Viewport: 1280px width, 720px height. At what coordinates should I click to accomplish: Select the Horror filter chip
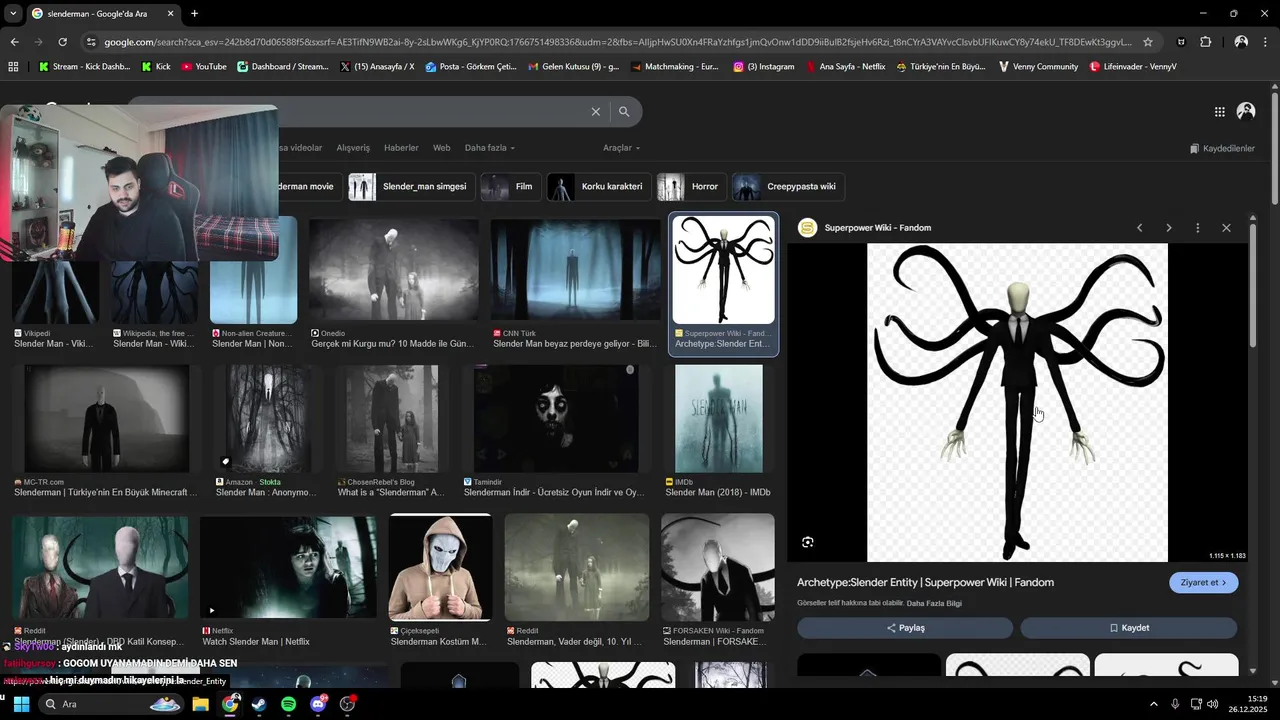692,187
